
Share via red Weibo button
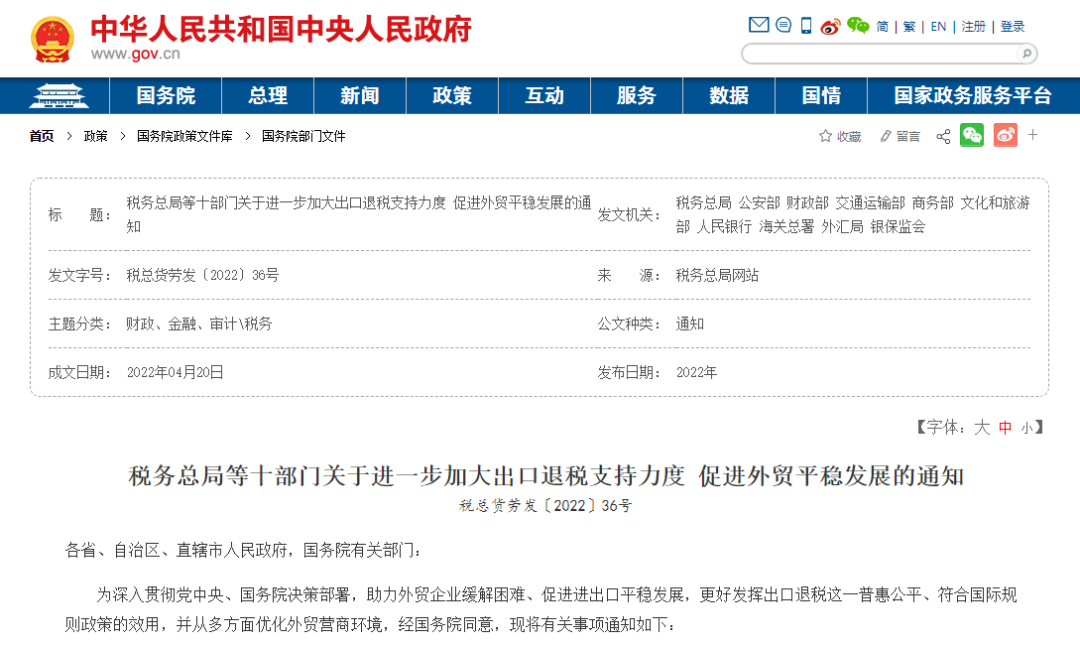click(1006, 135)
